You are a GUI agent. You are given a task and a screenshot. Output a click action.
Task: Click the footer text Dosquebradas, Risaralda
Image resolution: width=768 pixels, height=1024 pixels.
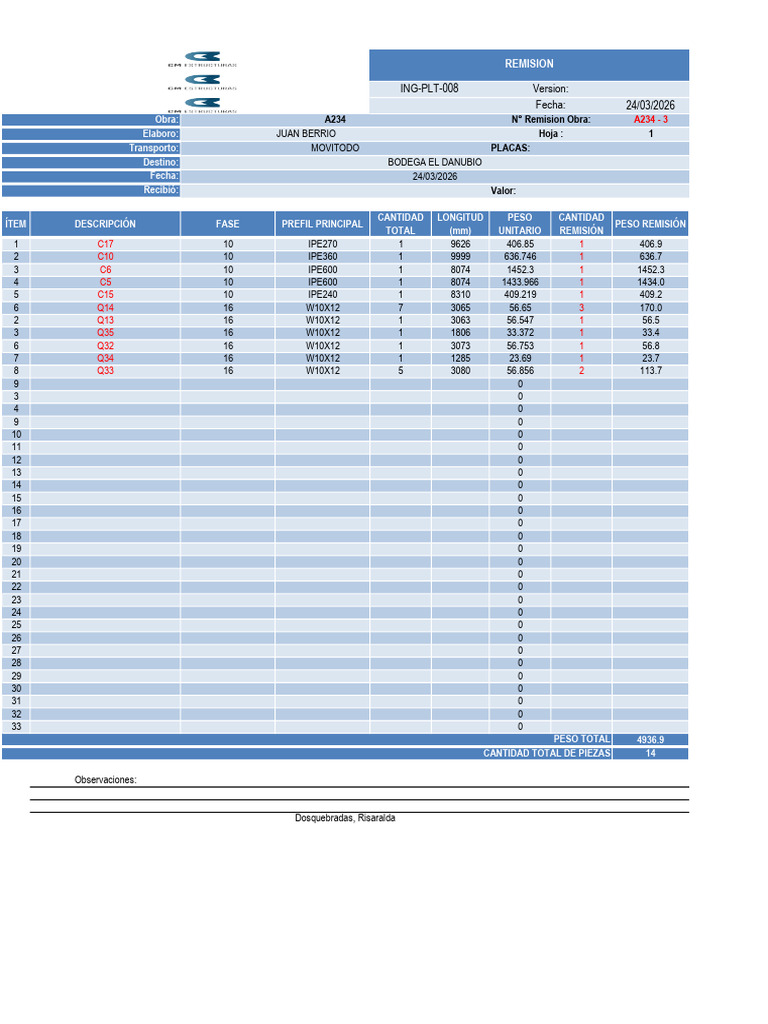pos(345,818)
